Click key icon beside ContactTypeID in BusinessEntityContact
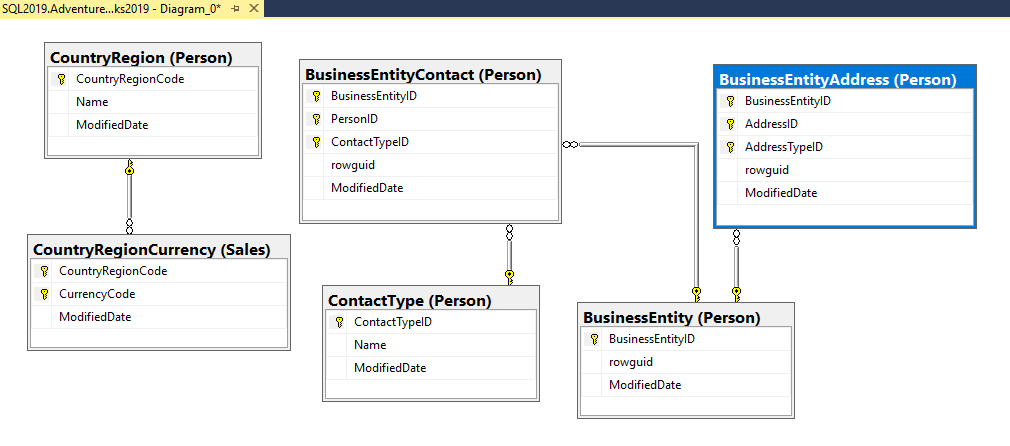 pos(316,142)
